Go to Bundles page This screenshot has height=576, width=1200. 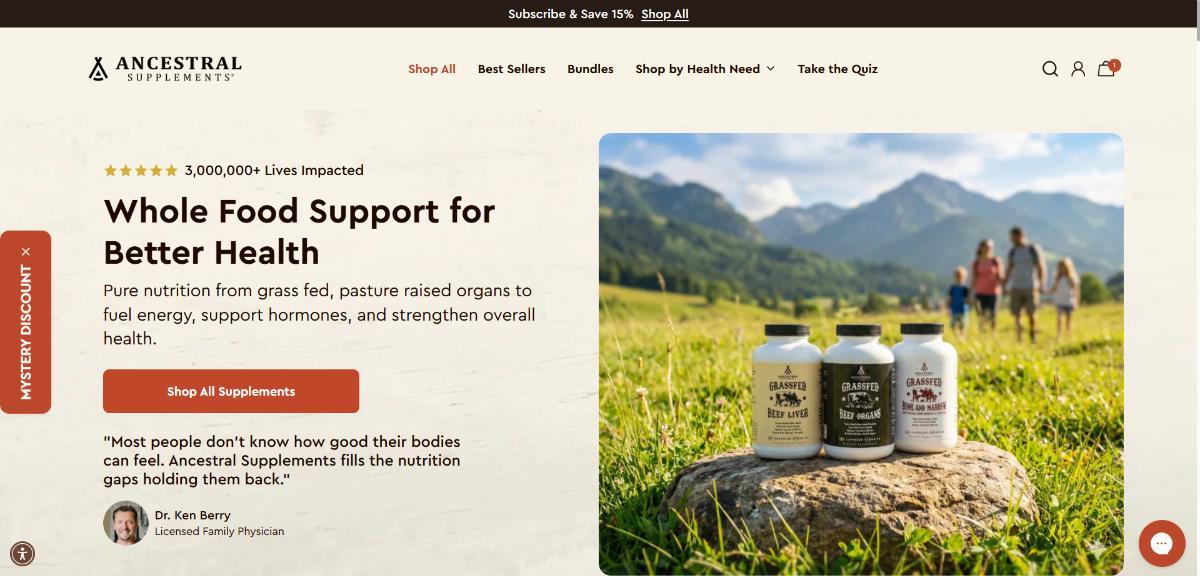pos(590,69)
